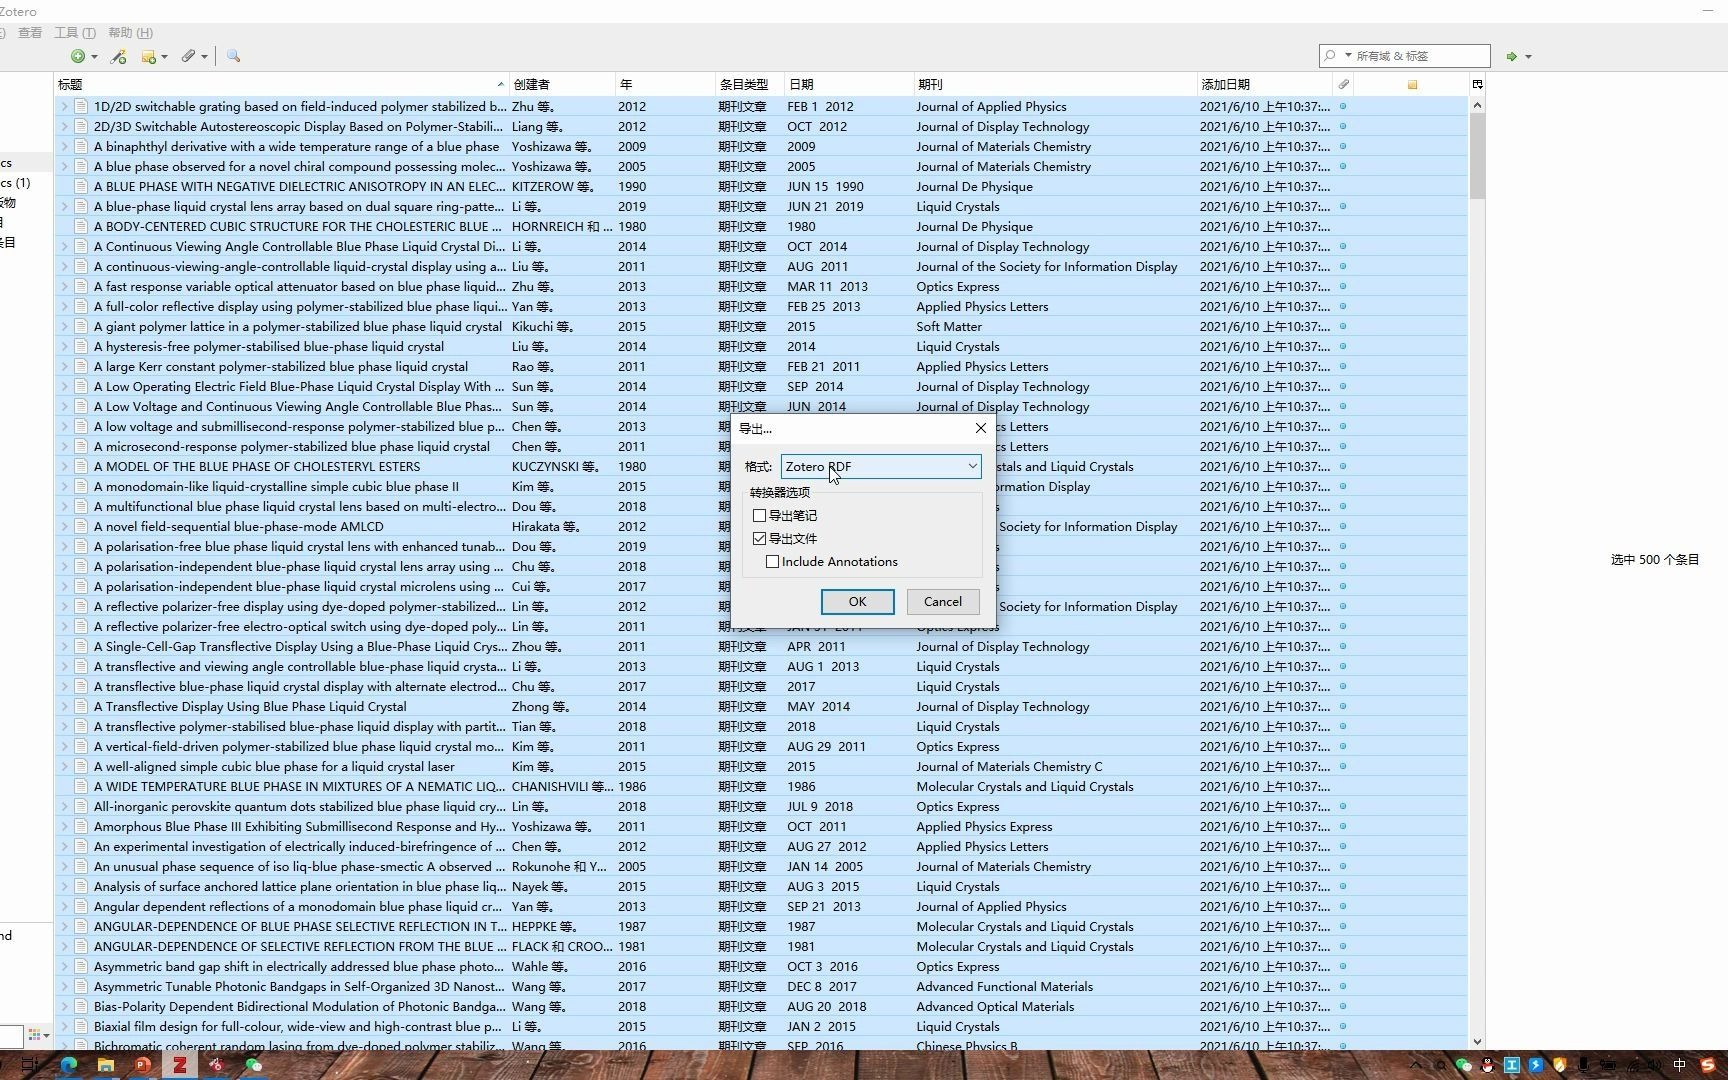The height and width of the screenshot is (1080, 1728).
Task: Click the attachment paperclip column header icon
Action: (x=1344, y=84)
